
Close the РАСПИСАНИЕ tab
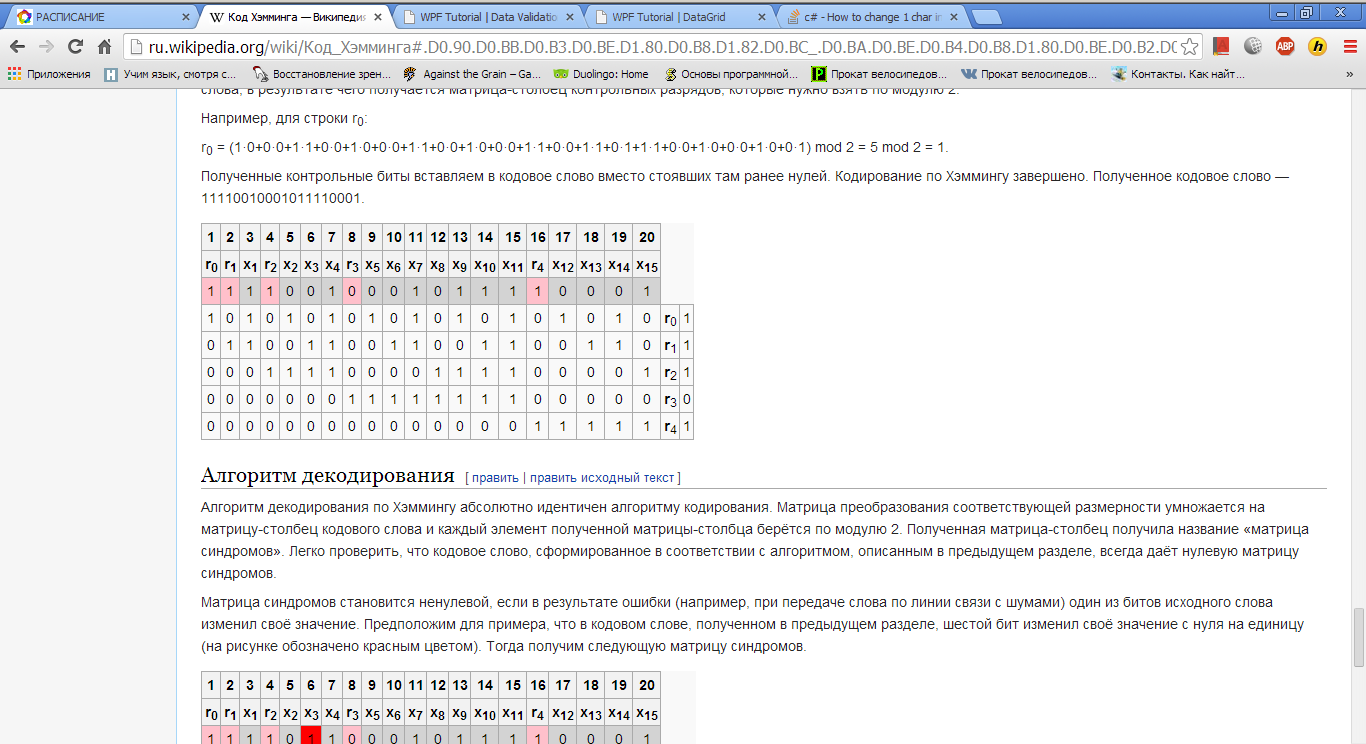186,17
